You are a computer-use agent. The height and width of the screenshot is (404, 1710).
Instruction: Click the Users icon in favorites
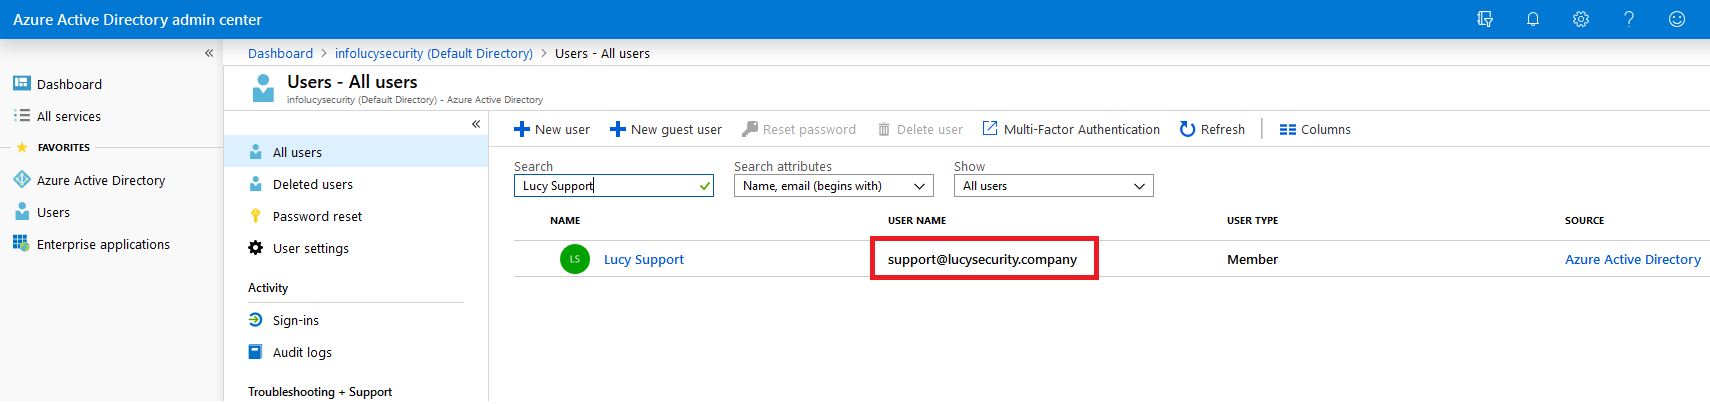pyautogui.click(x=22, y=211)
